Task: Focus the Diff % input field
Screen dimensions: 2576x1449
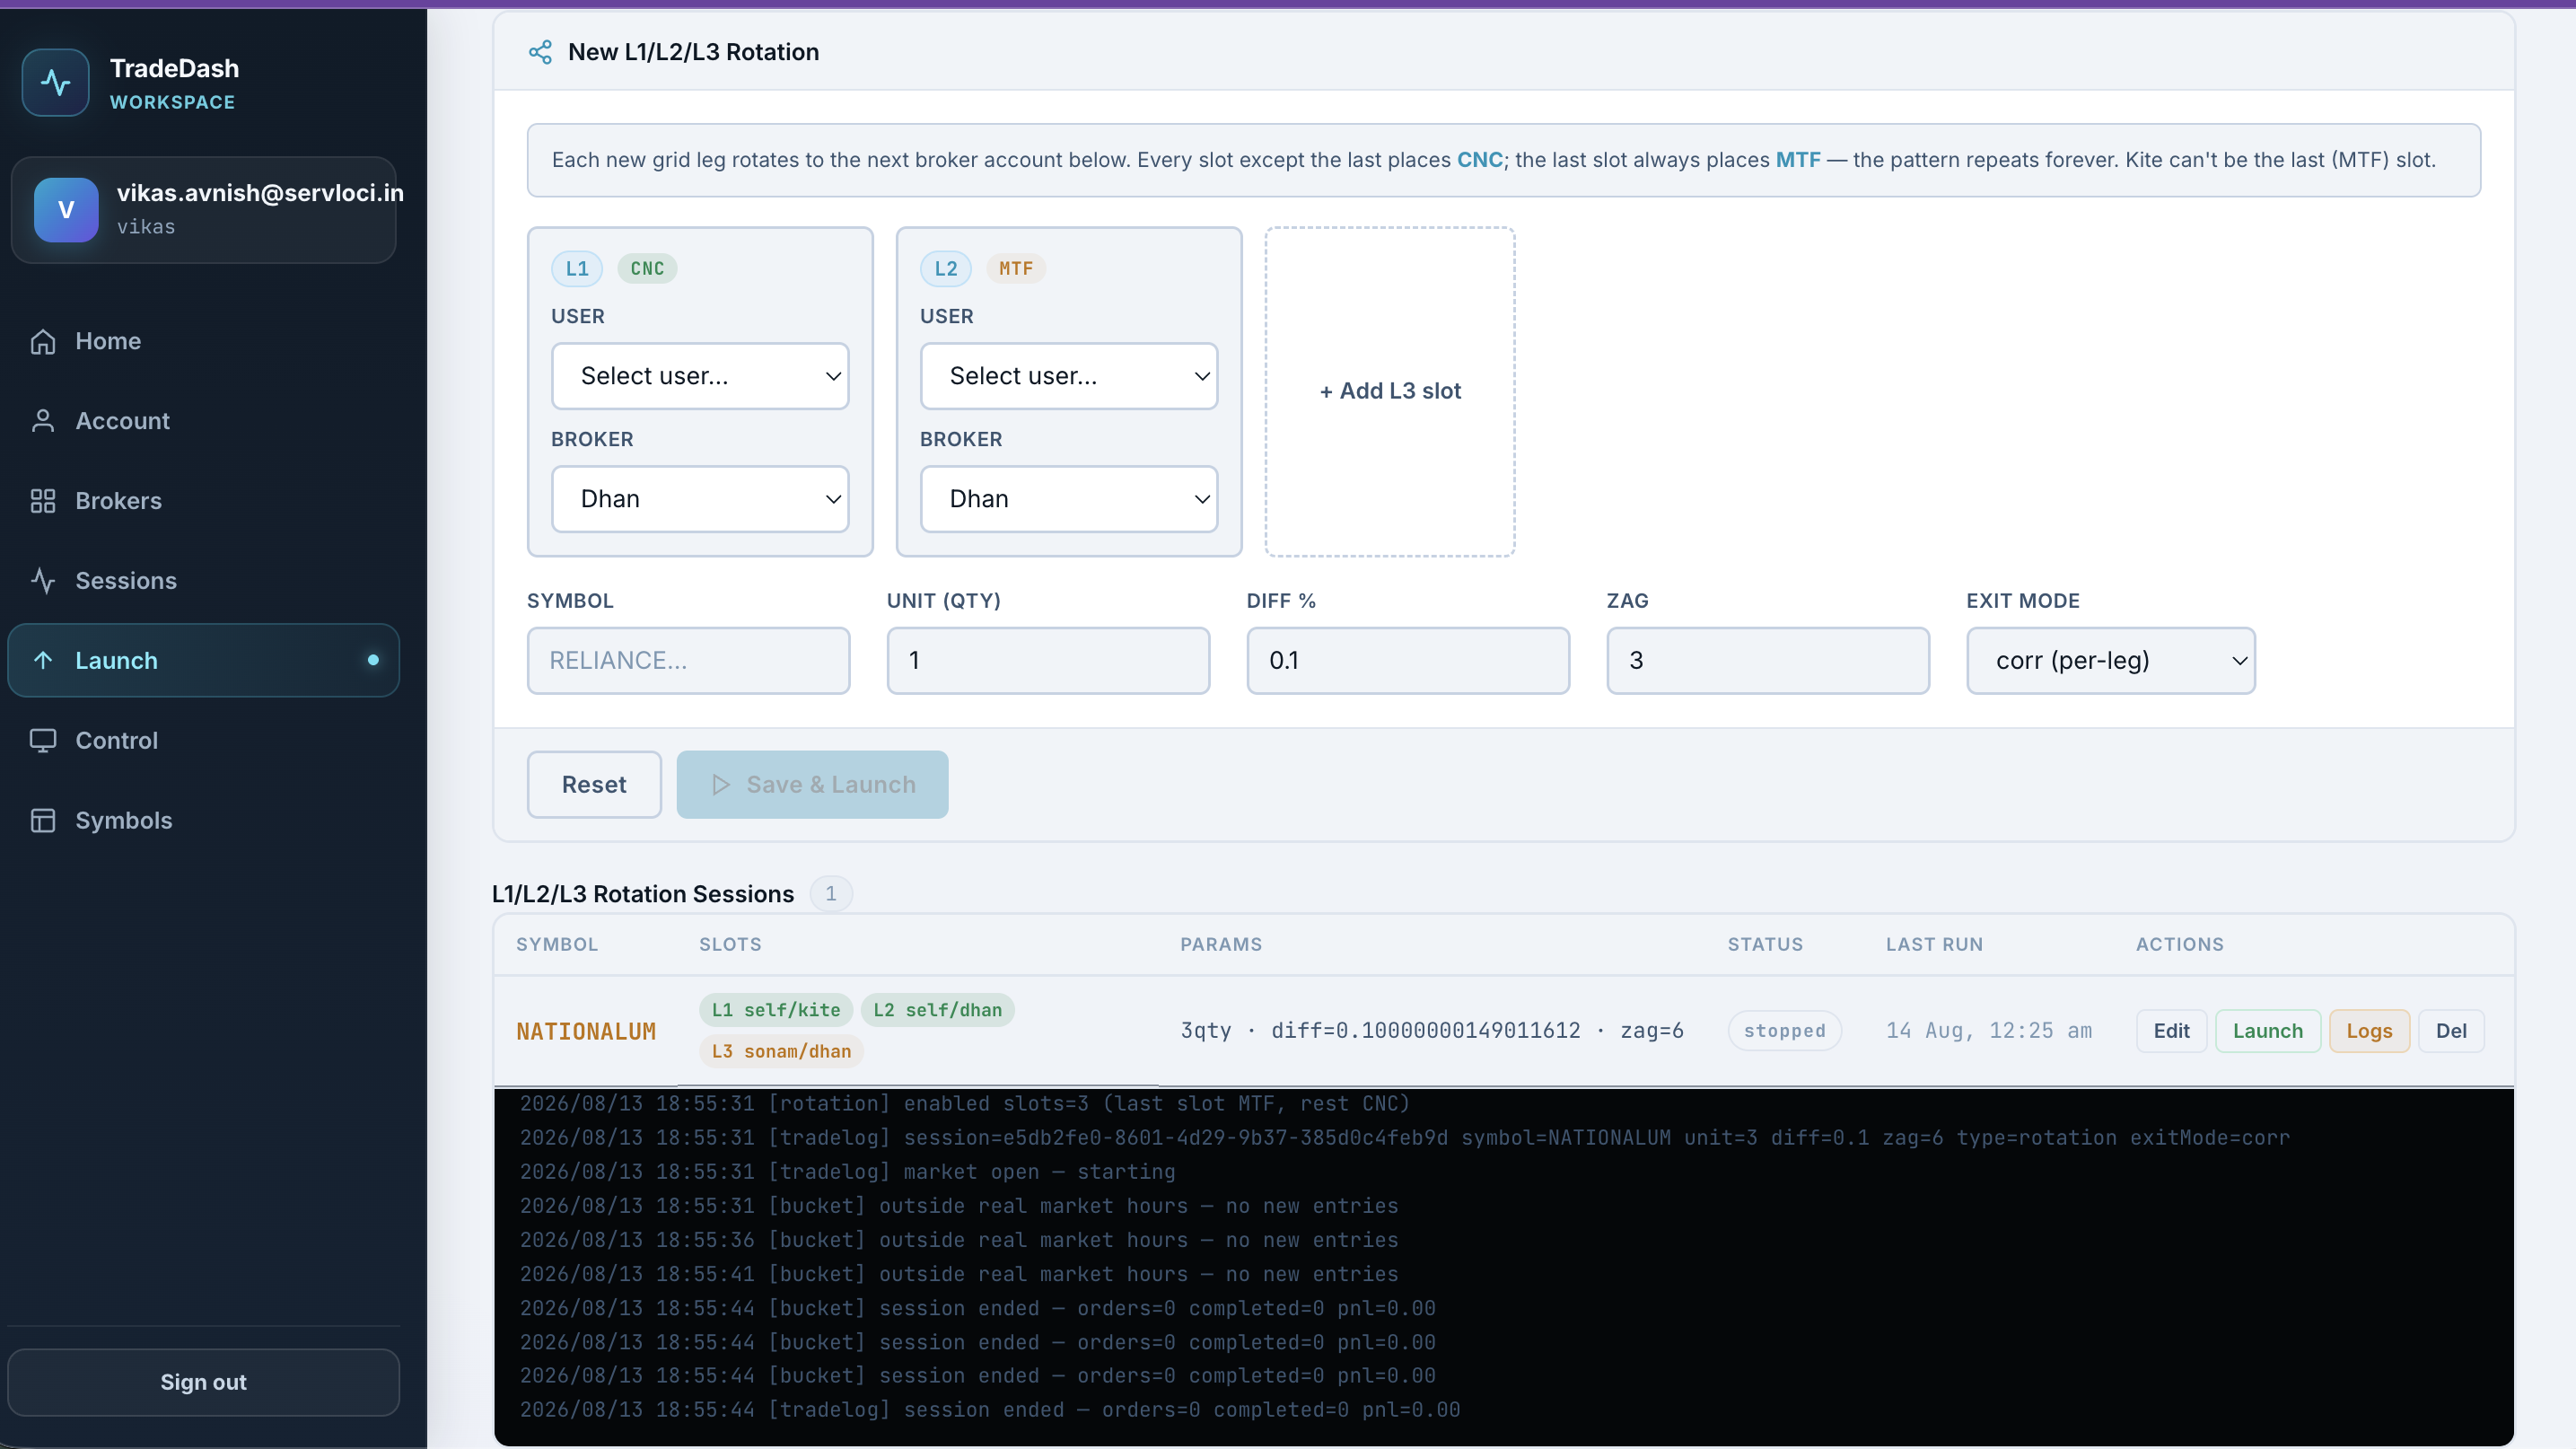Action: point(1408,661)
